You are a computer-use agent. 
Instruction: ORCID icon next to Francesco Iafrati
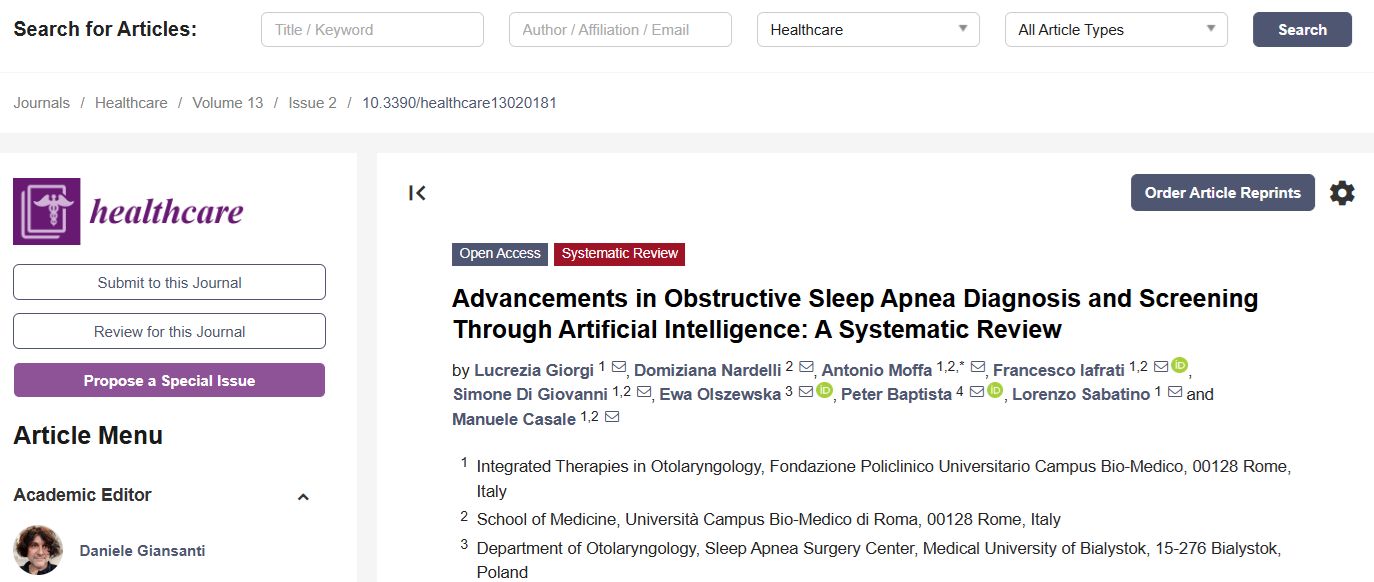pos(1179,365)
